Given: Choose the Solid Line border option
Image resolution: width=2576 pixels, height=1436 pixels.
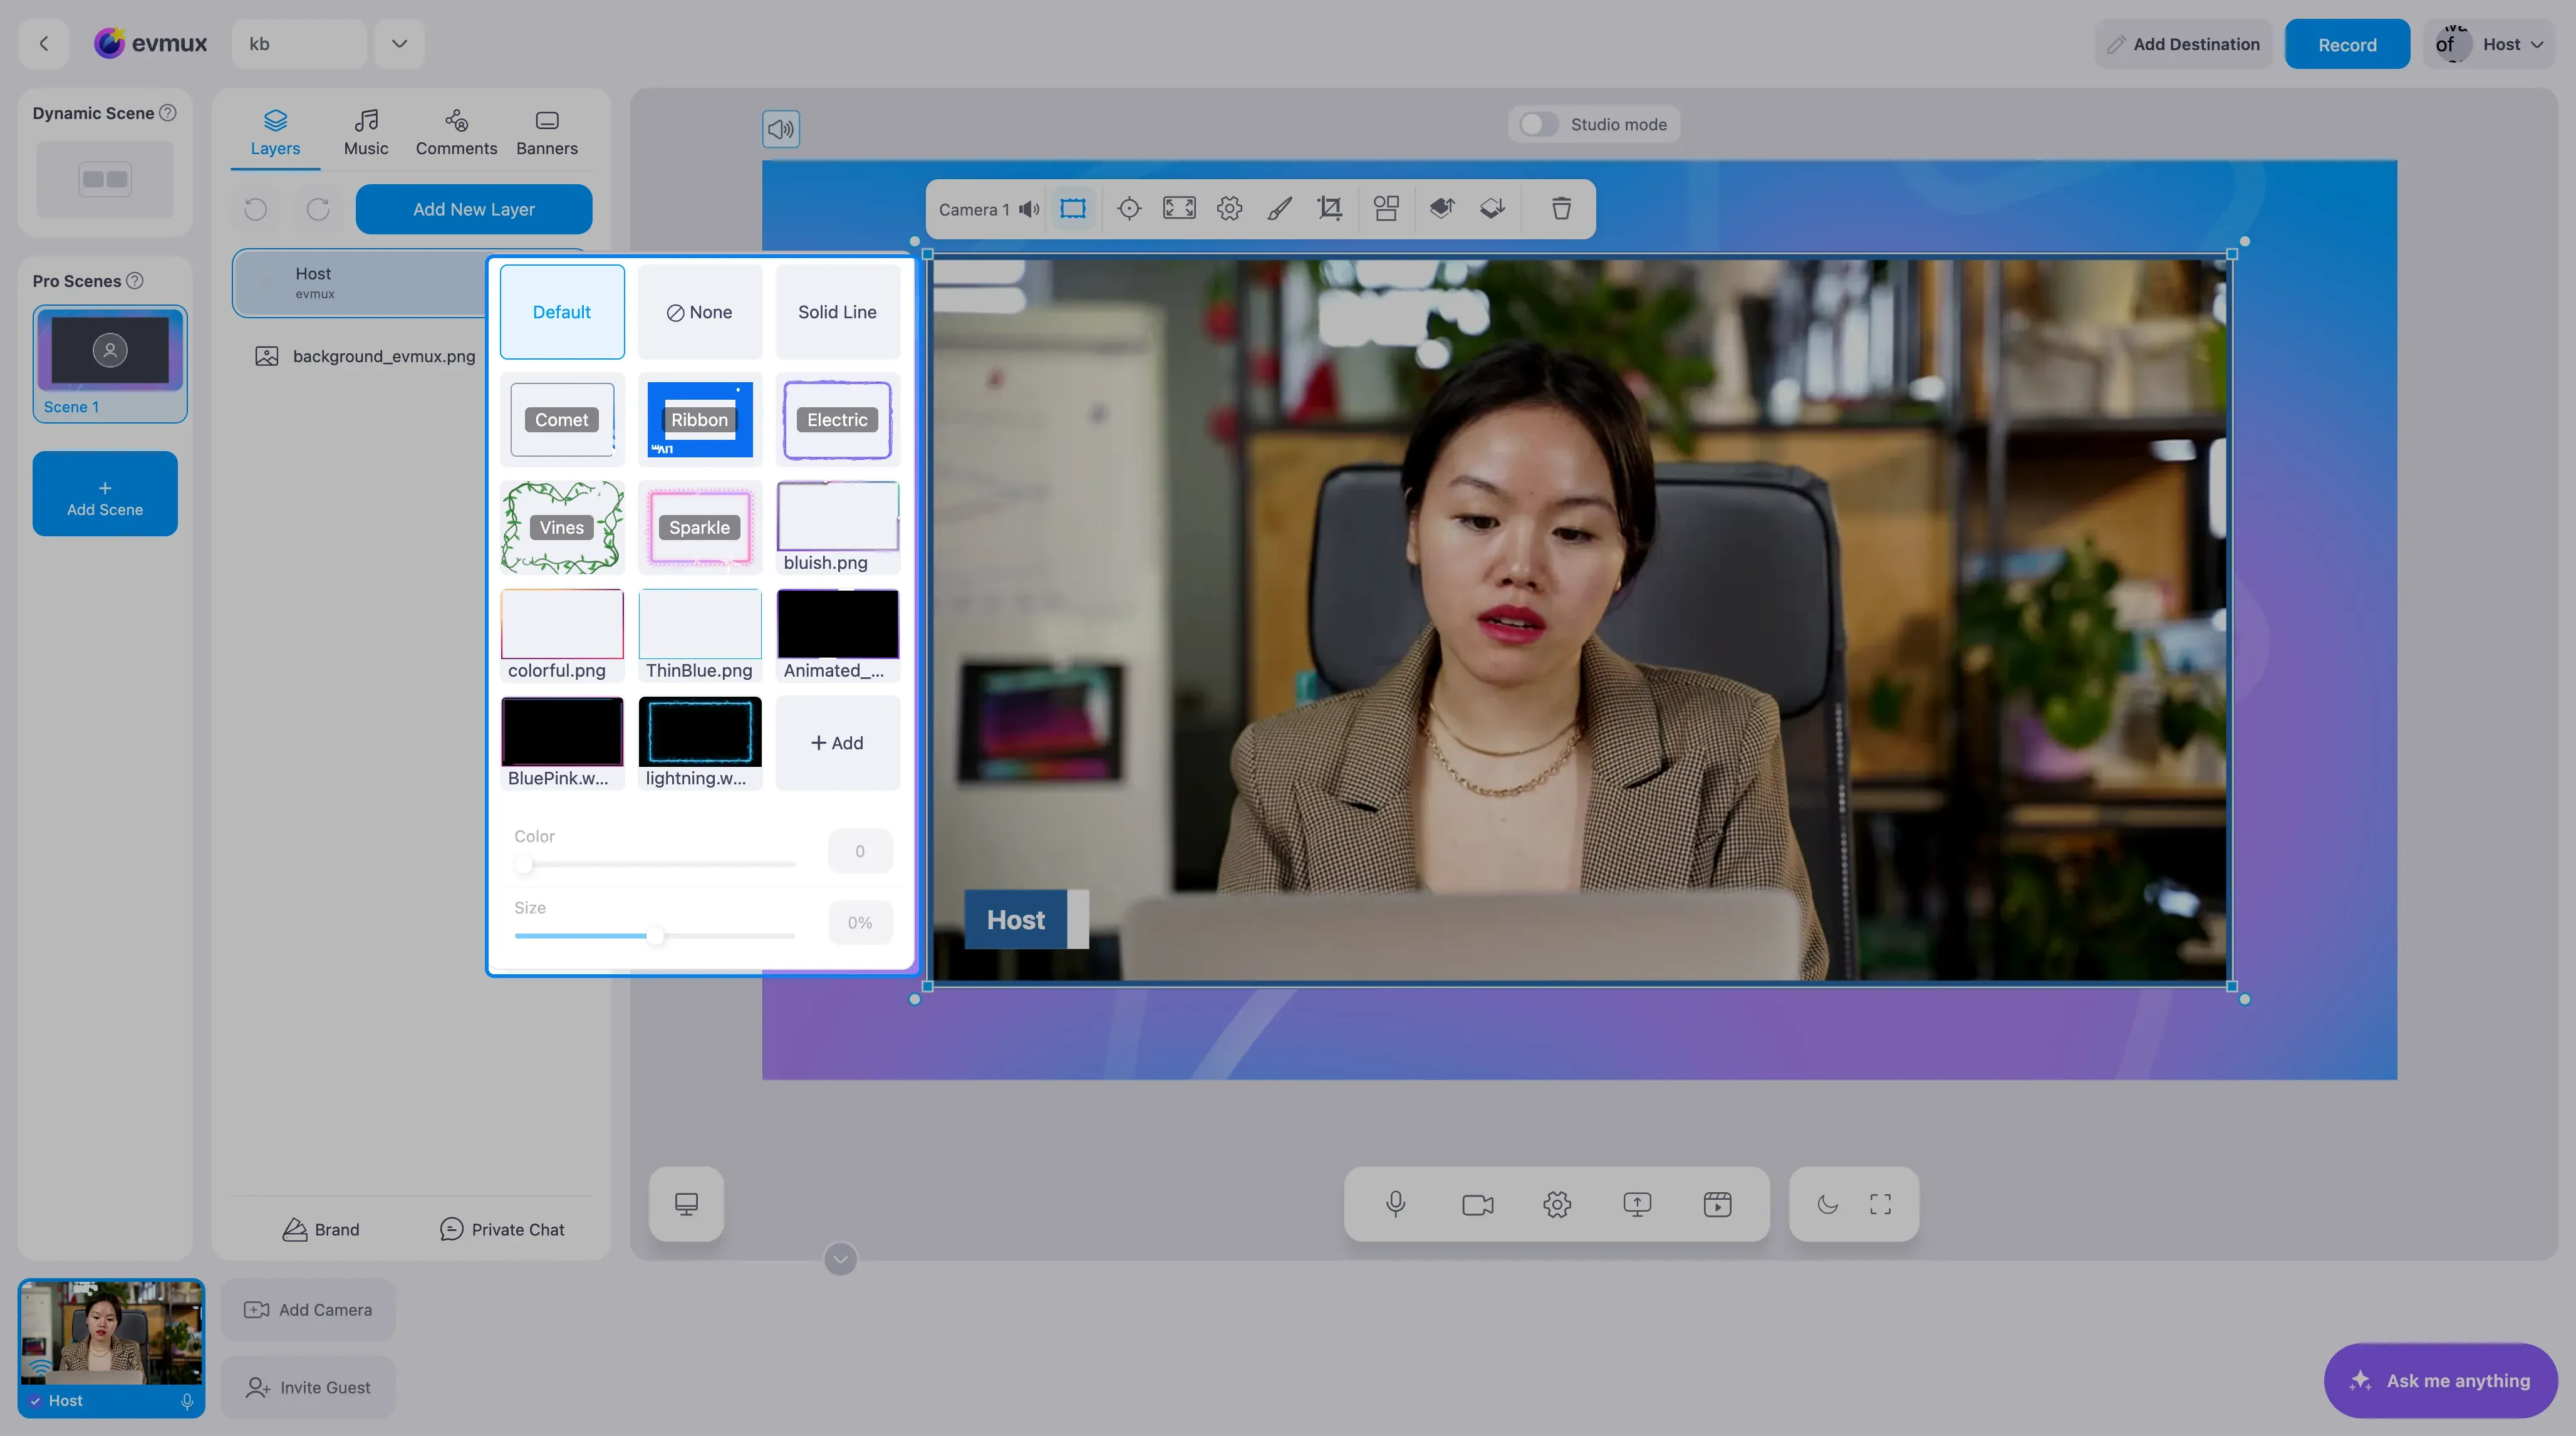Looking at the screenshot, I should 838,312.
